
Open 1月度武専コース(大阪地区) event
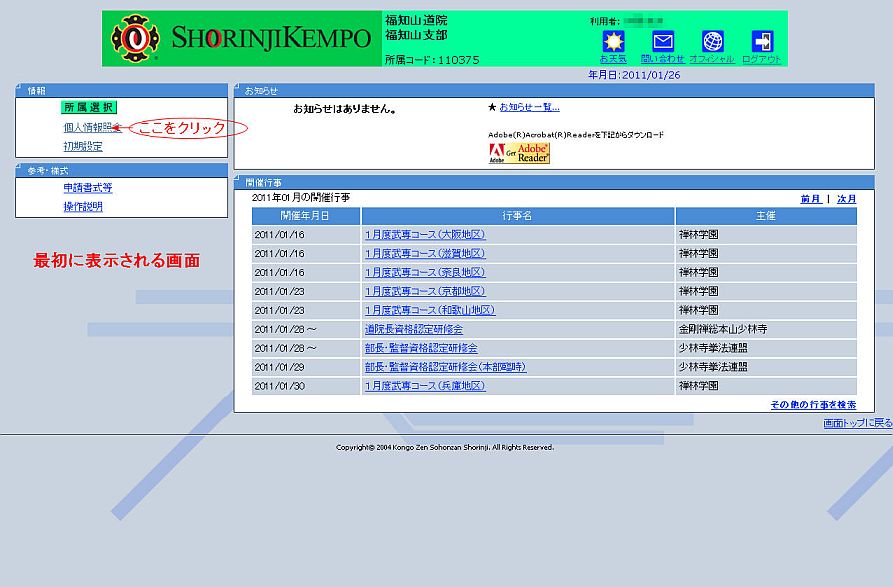click(425, 235)
